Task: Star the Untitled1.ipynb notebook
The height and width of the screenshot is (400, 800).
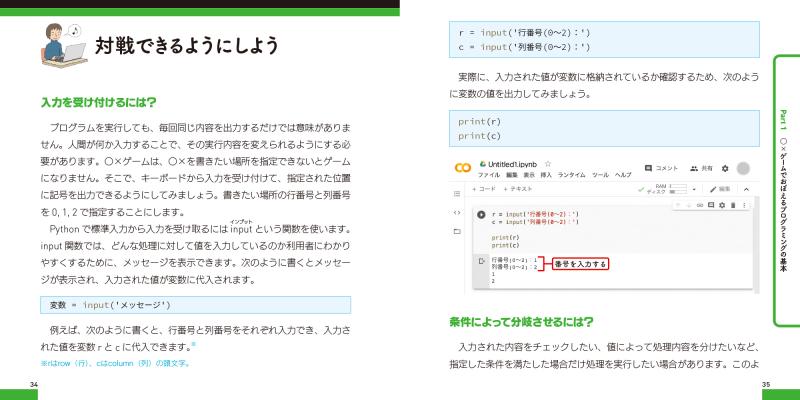Action: [548, 164]
